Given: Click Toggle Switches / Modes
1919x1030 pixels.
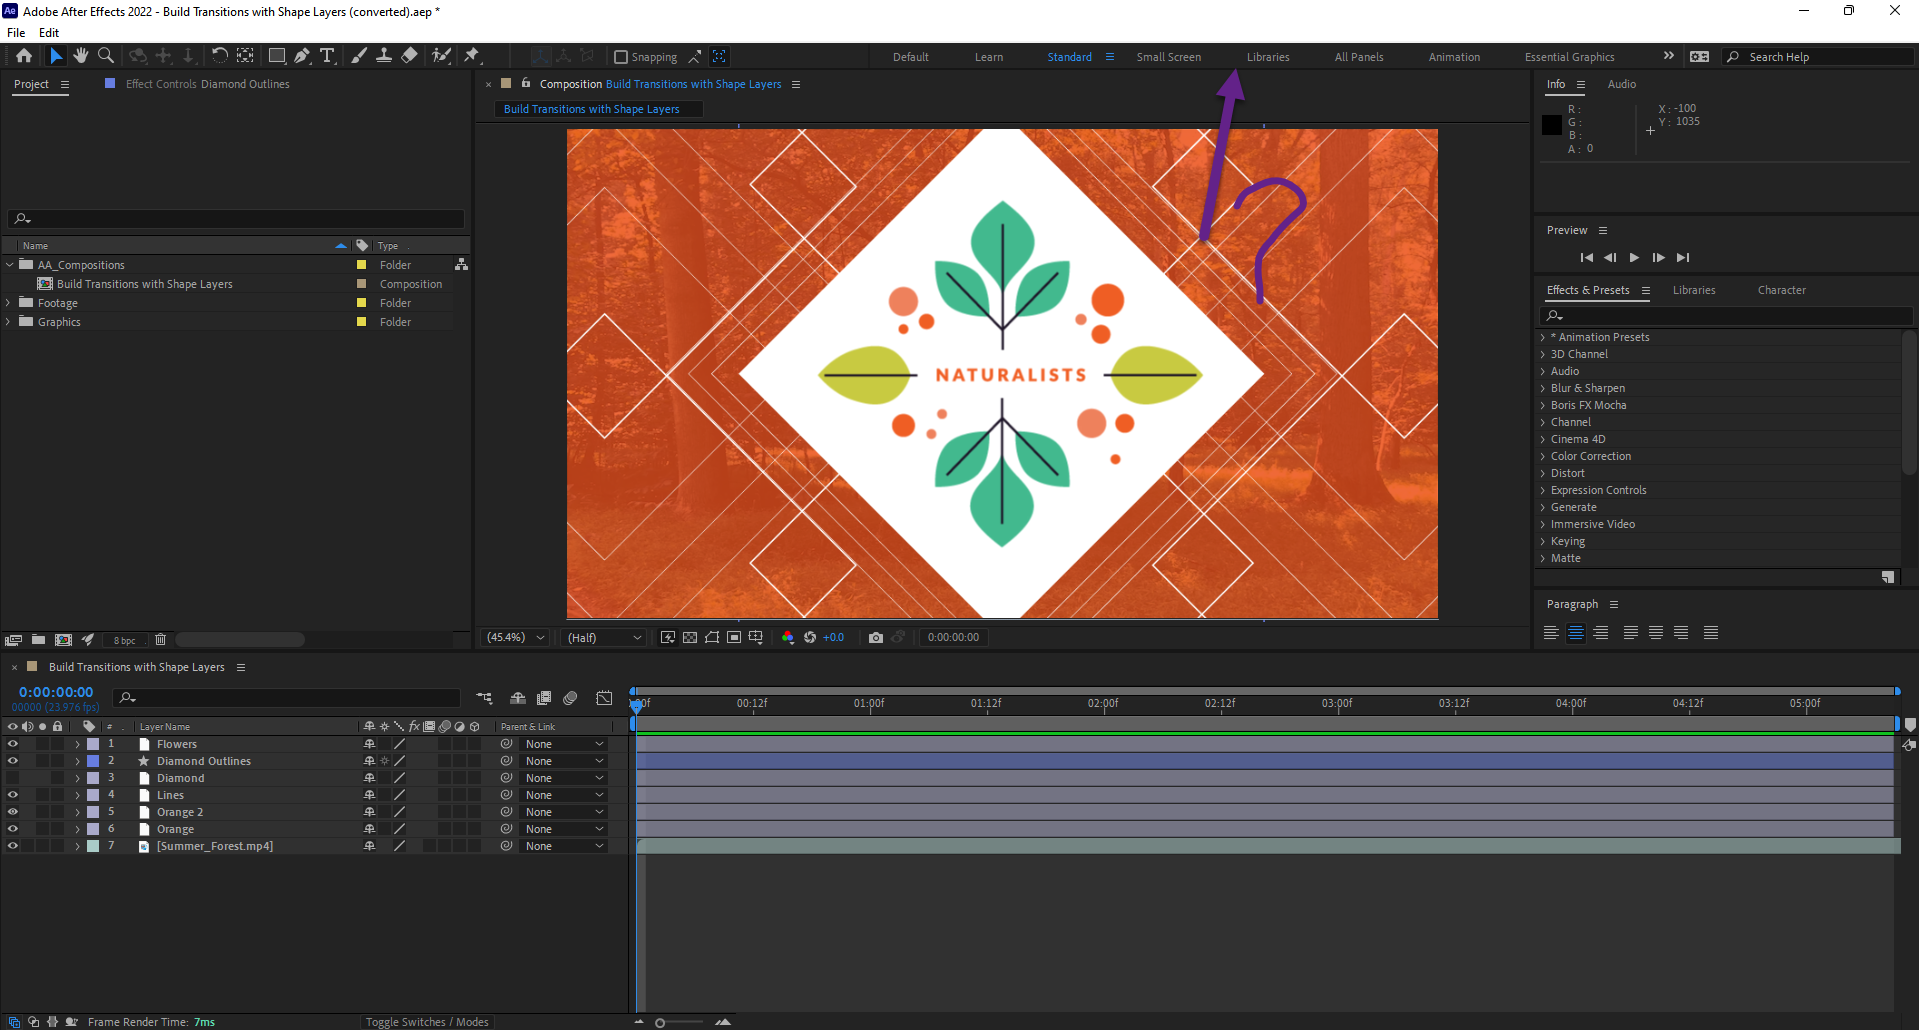Looking at the screenshot, I should (427, 1022).
